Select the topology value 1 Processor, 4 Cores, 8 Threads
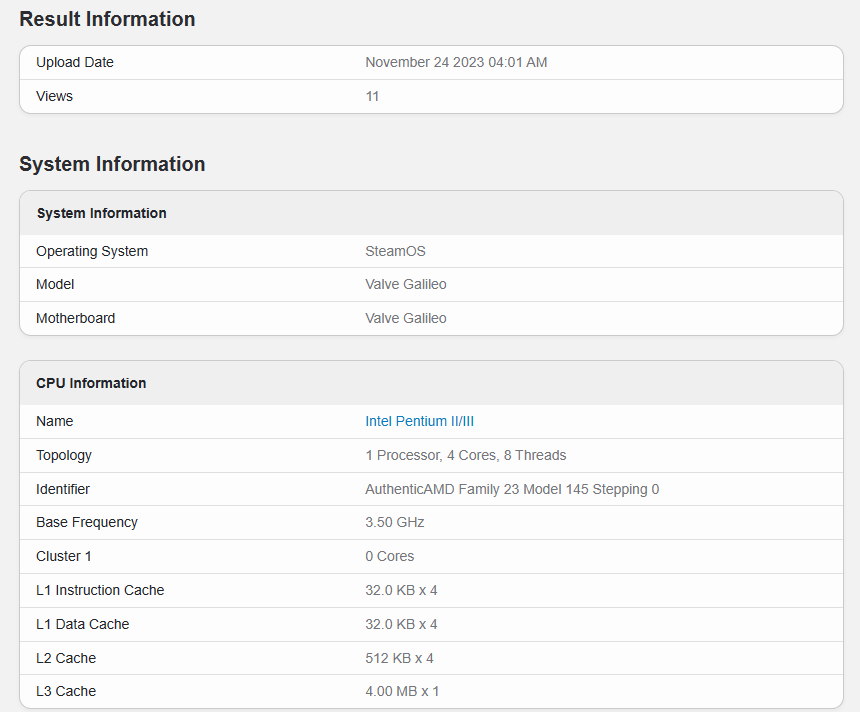The height and width of the screenshot is (712, 860). click(x=466, y=455)
